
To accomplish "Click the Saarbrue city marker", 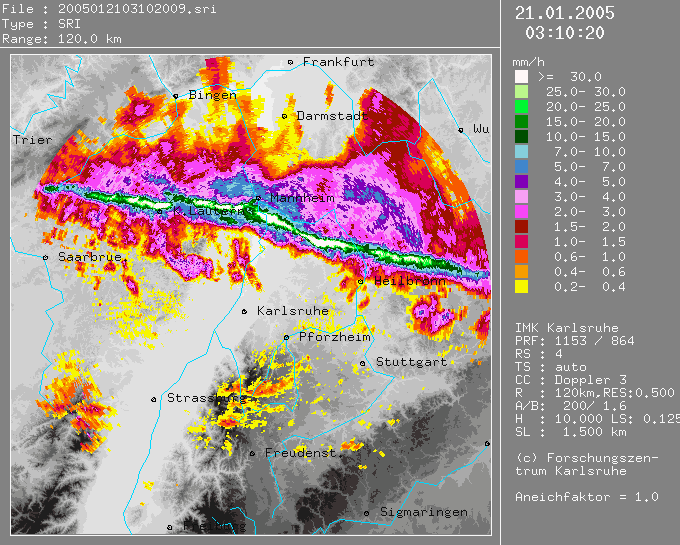I will tap(46, 257).
